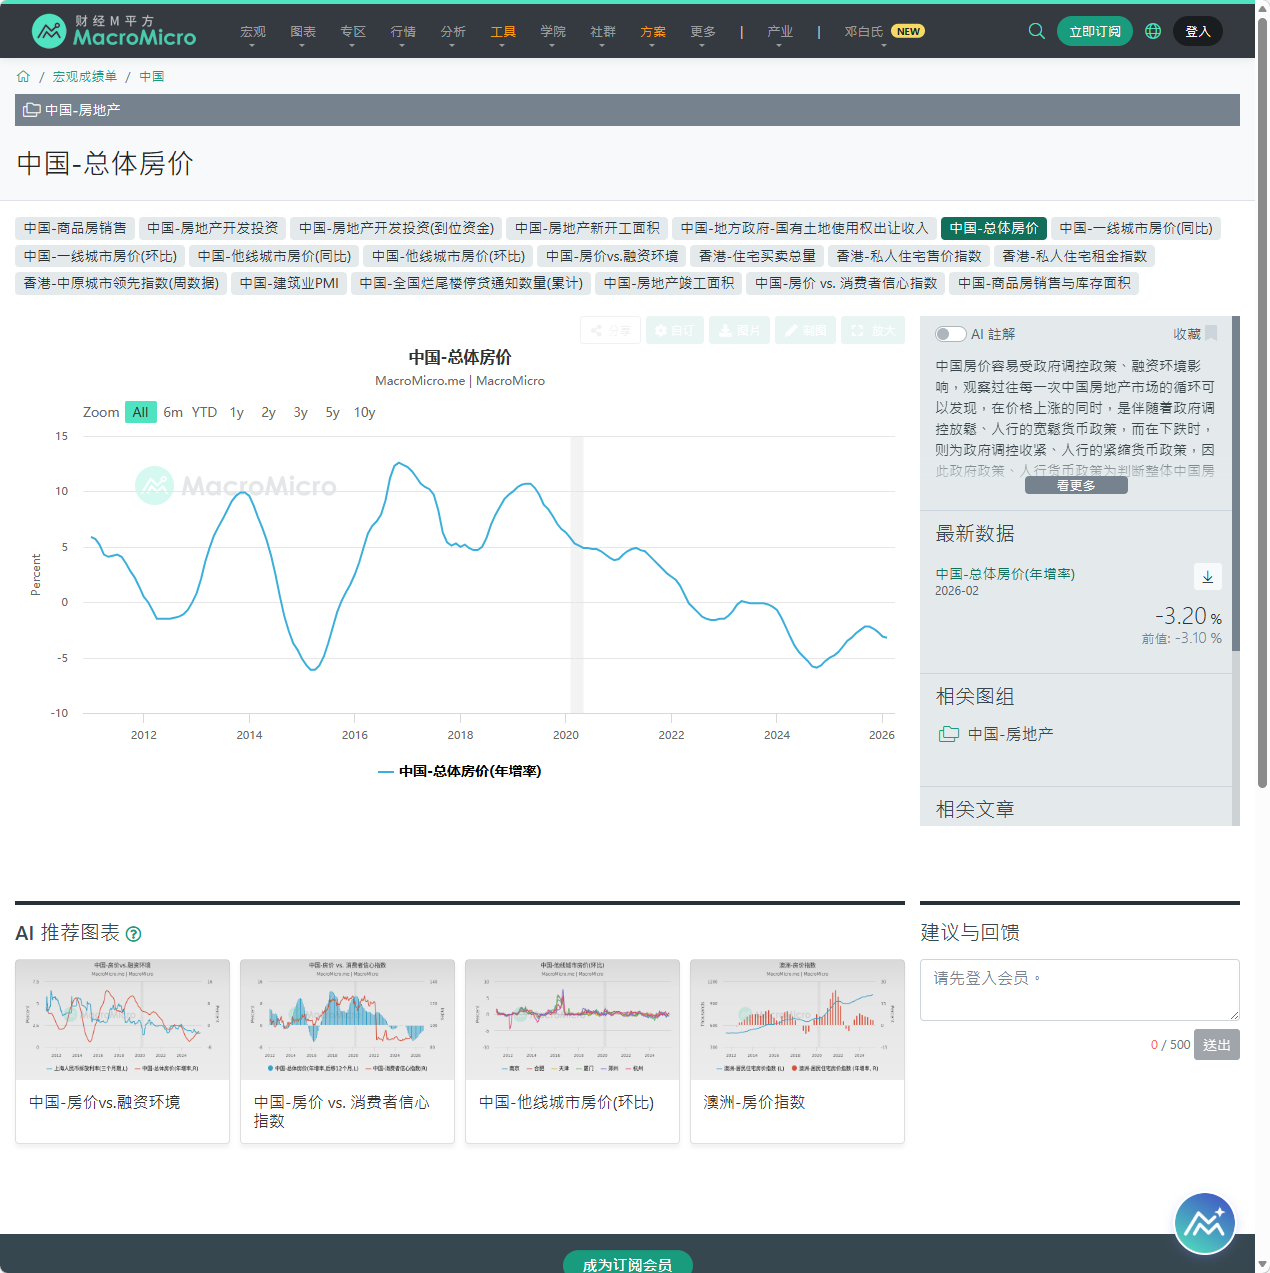This screenshot has width=1270, height=1273.
Task: Expand the 更多 navigation dropdown
Action: tap(703, 31)
